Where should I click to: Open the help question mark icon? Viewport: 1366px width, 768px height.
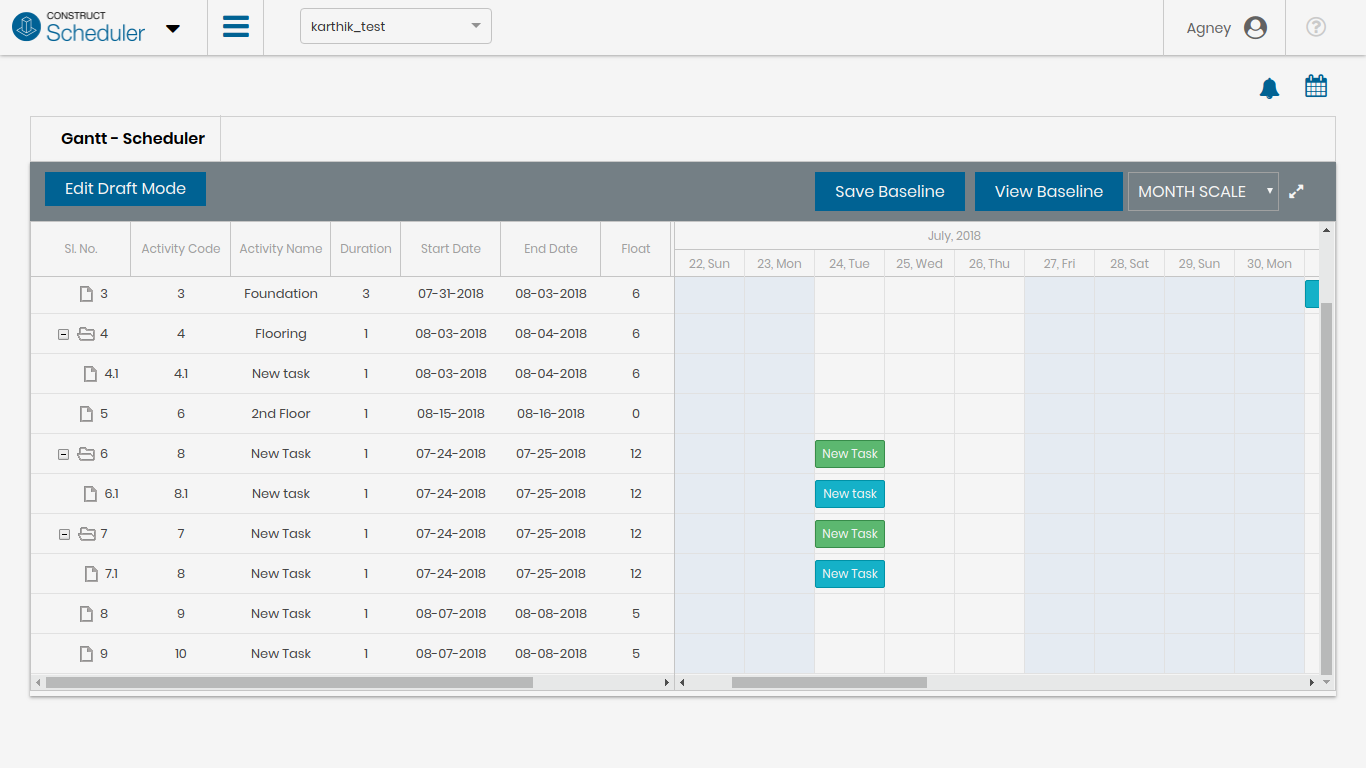click(1316, 27)
